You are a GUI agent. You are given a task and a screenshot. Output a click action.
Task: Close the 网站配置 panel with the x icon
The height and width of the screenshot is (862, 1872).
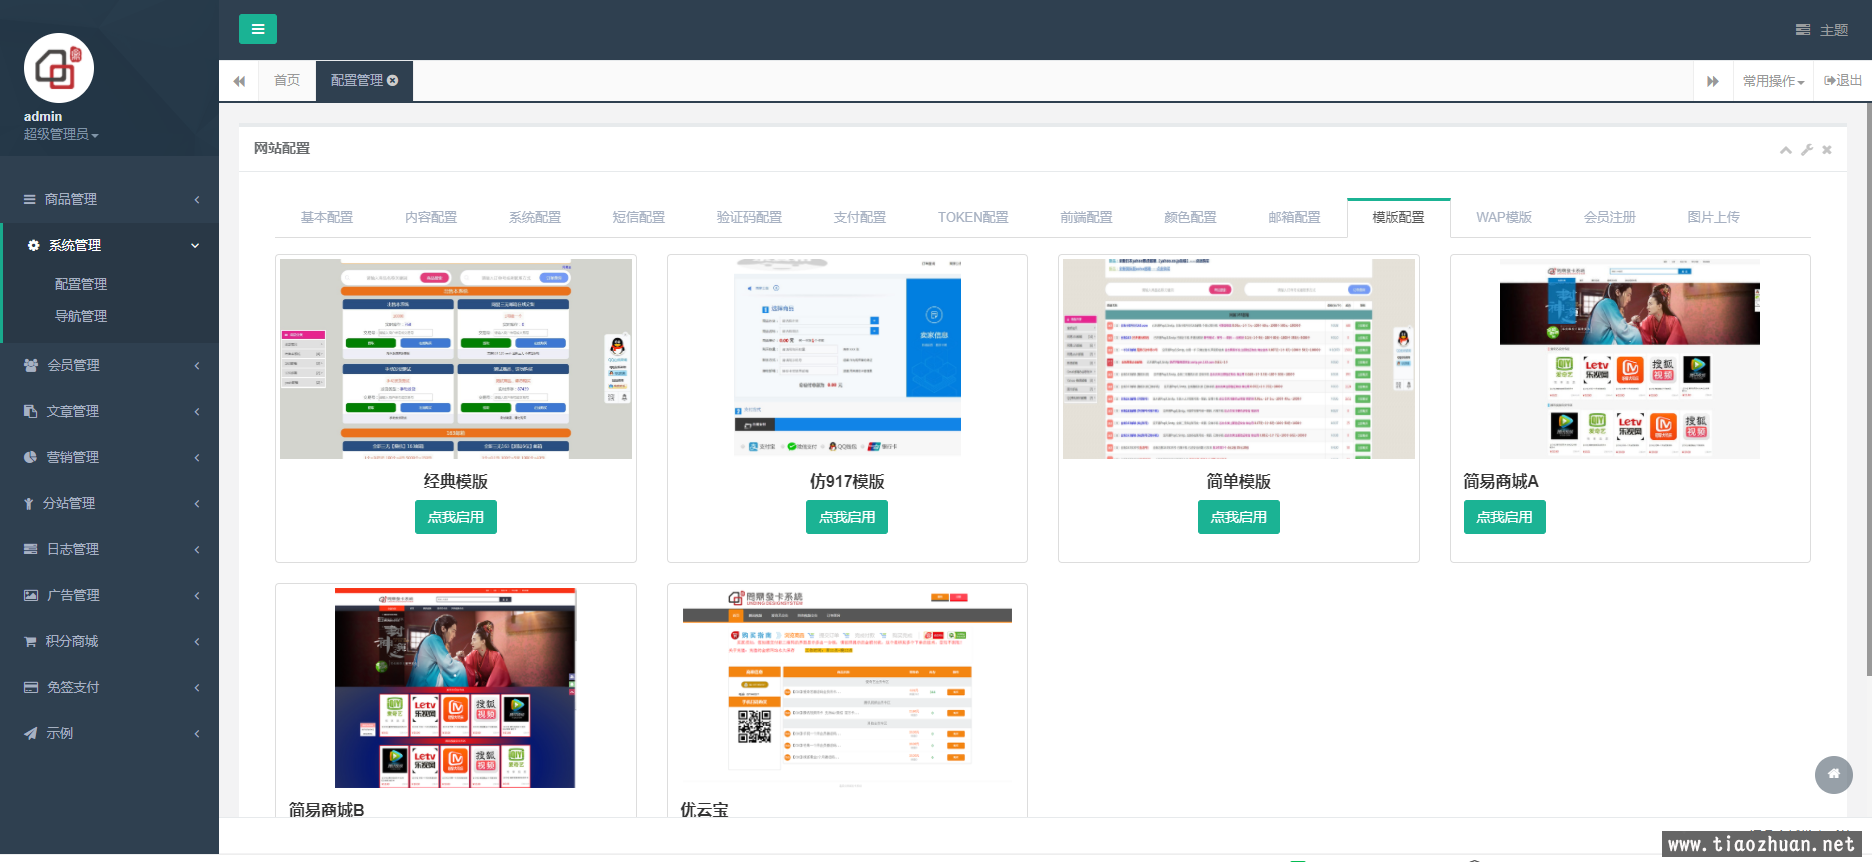click(1827, 150)
